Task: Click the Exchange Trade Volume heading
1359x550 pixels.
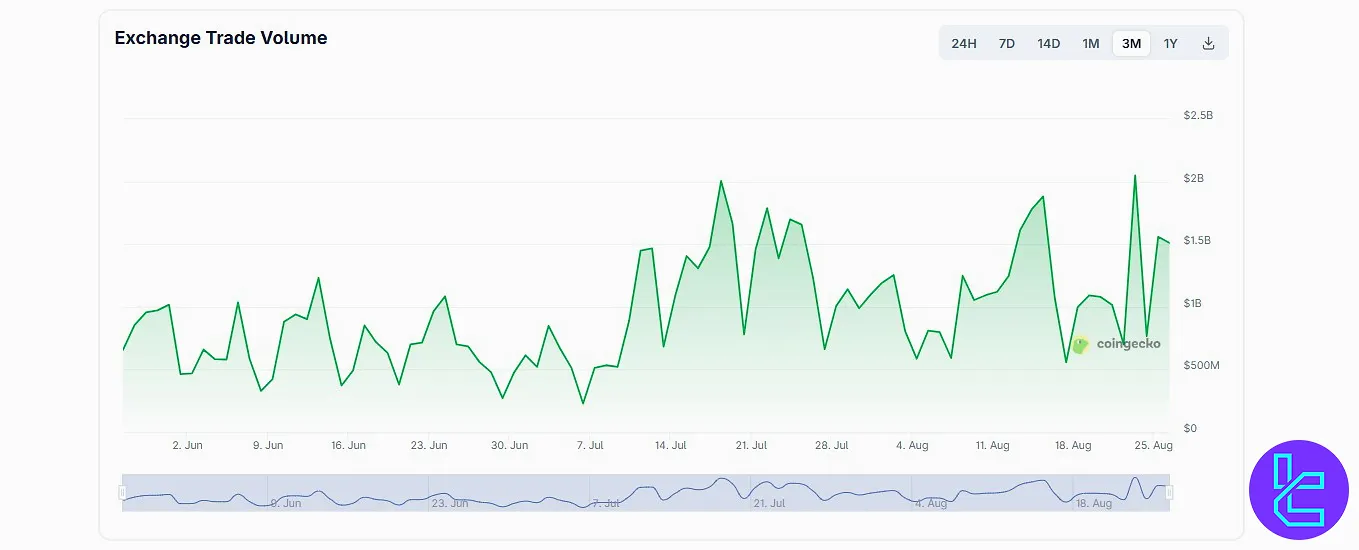Action: pos(221,38)
